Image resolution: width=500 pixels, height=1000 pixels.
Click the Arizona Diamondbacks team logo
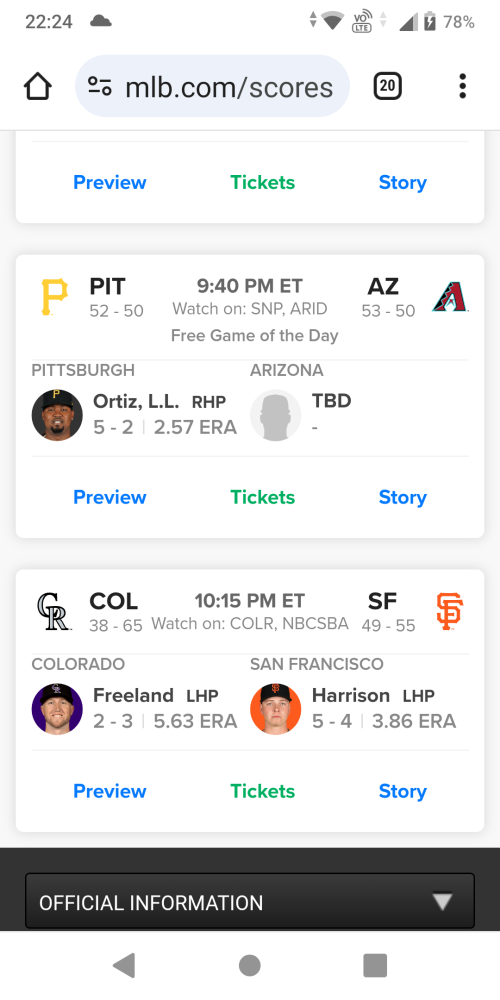pyautogui.click(x=450, y=297)
